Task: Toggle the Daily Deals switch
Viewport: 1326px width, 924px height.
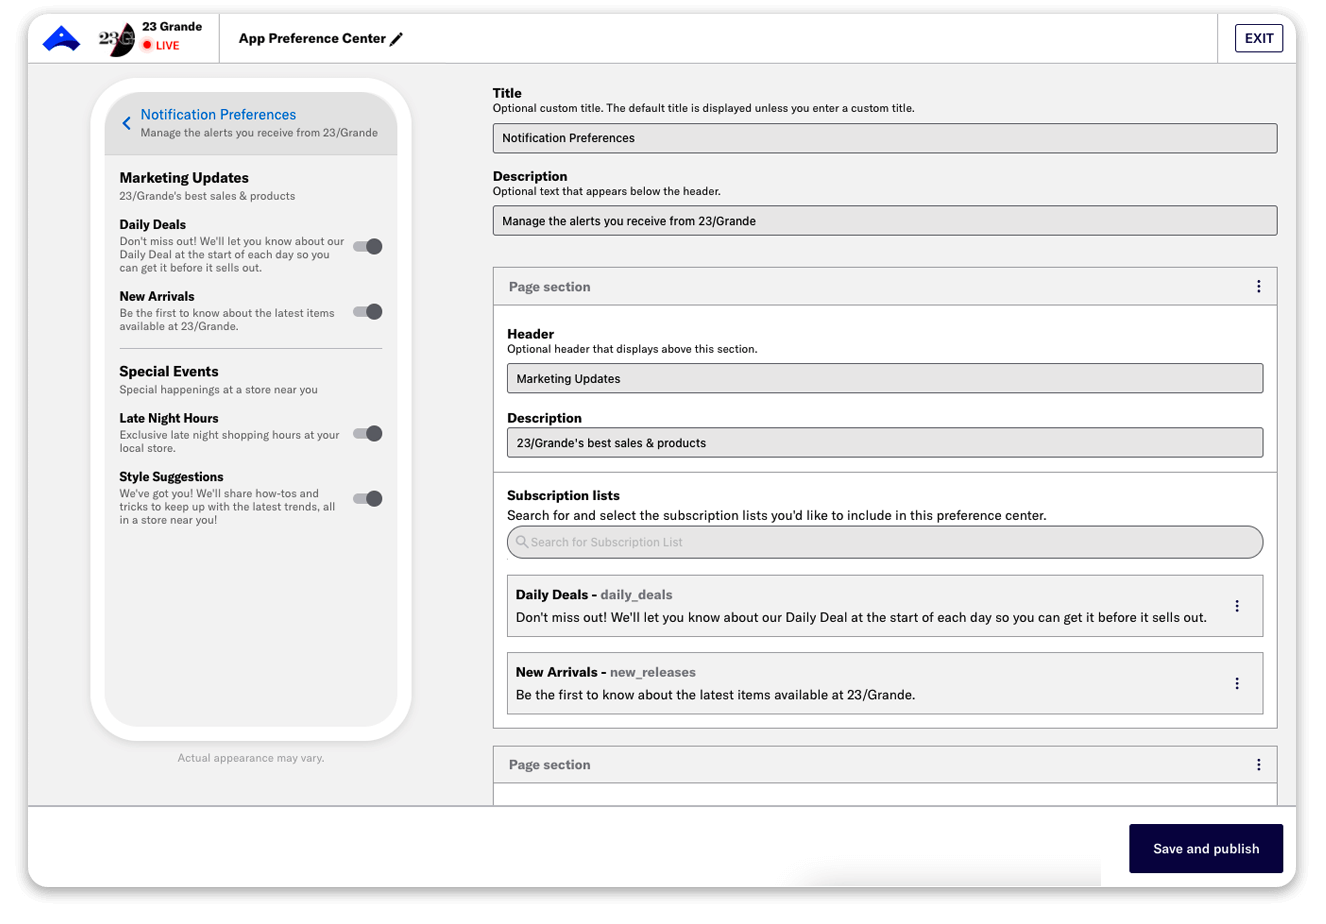Action: (368, 246)
